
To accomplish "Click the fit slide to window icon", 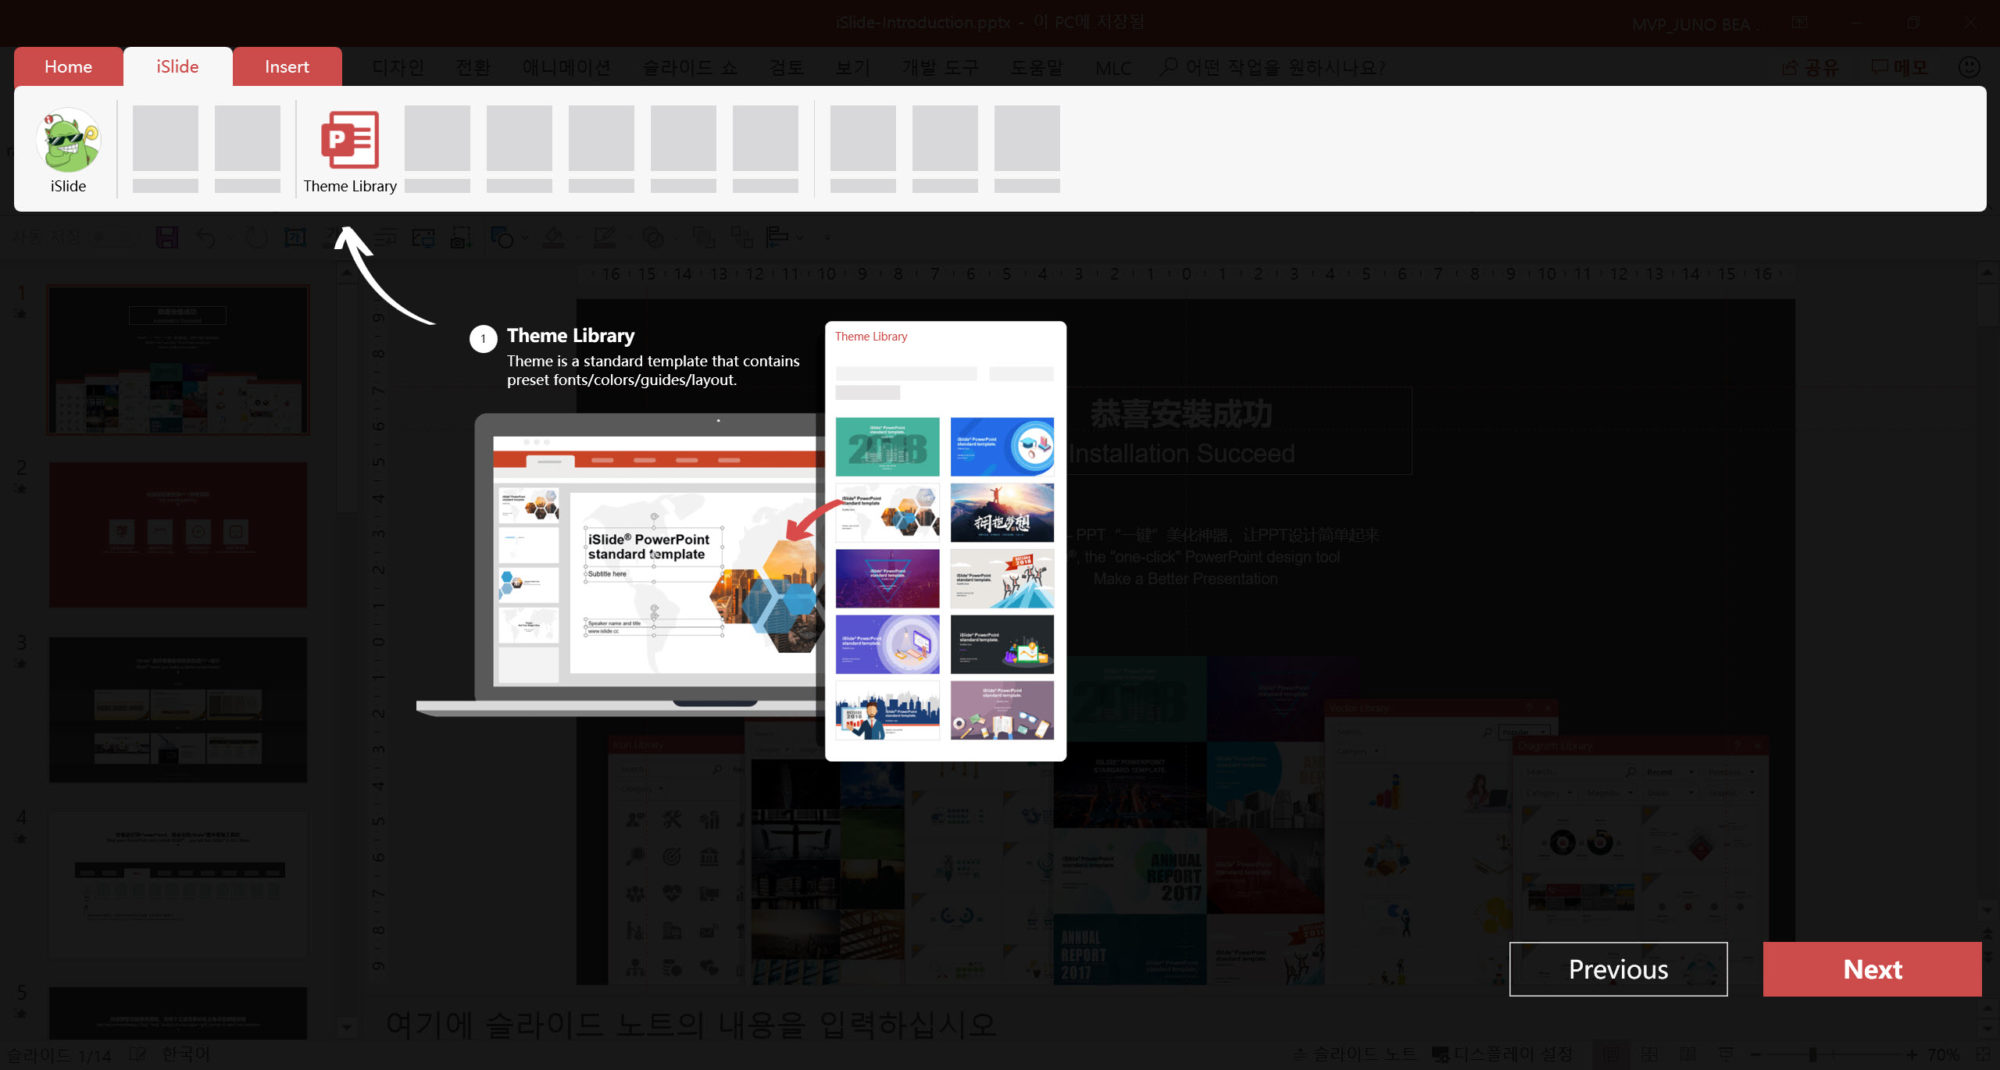I will (x=1984, y=1054).
